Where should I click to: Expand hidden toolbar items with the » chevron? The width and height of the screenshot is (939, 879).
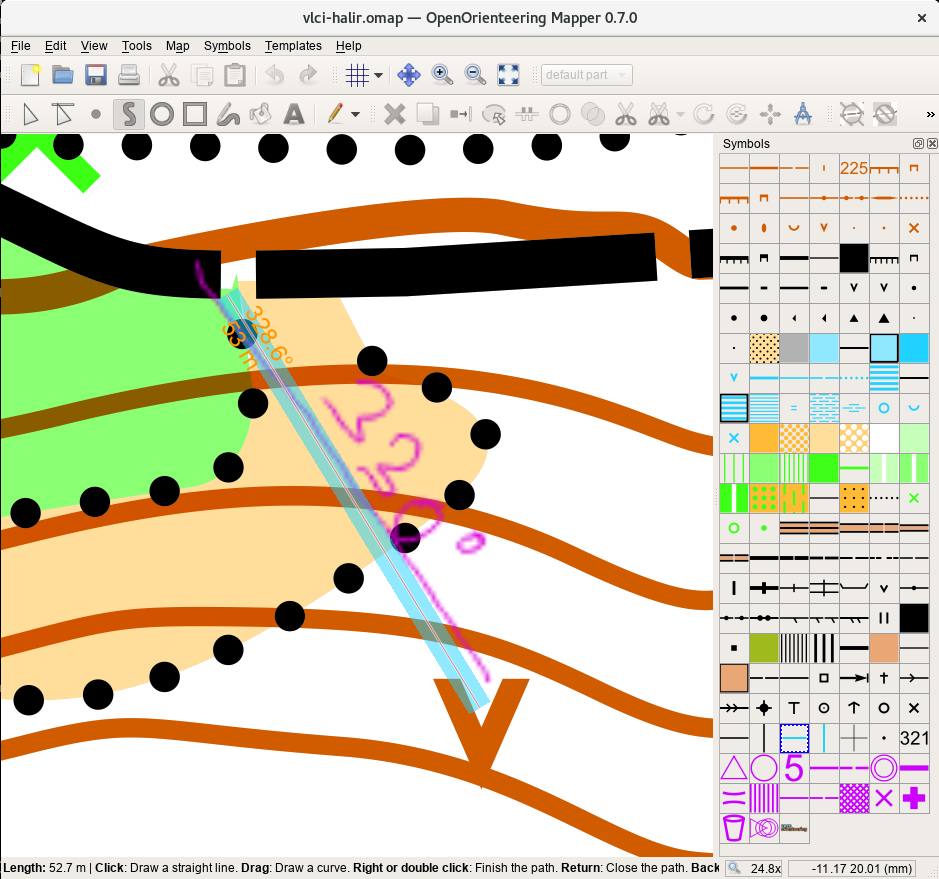[x=930, y=114]
